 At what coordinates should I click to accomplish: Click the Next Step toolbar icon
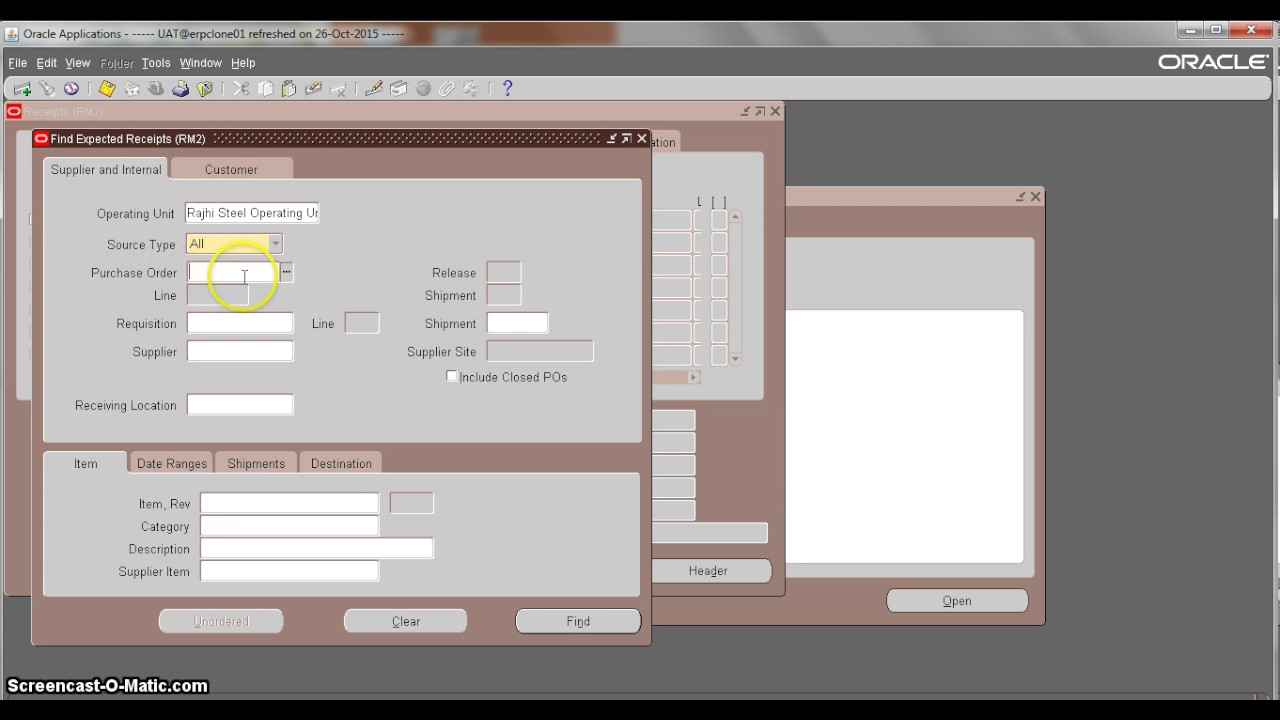coord(132,89)
